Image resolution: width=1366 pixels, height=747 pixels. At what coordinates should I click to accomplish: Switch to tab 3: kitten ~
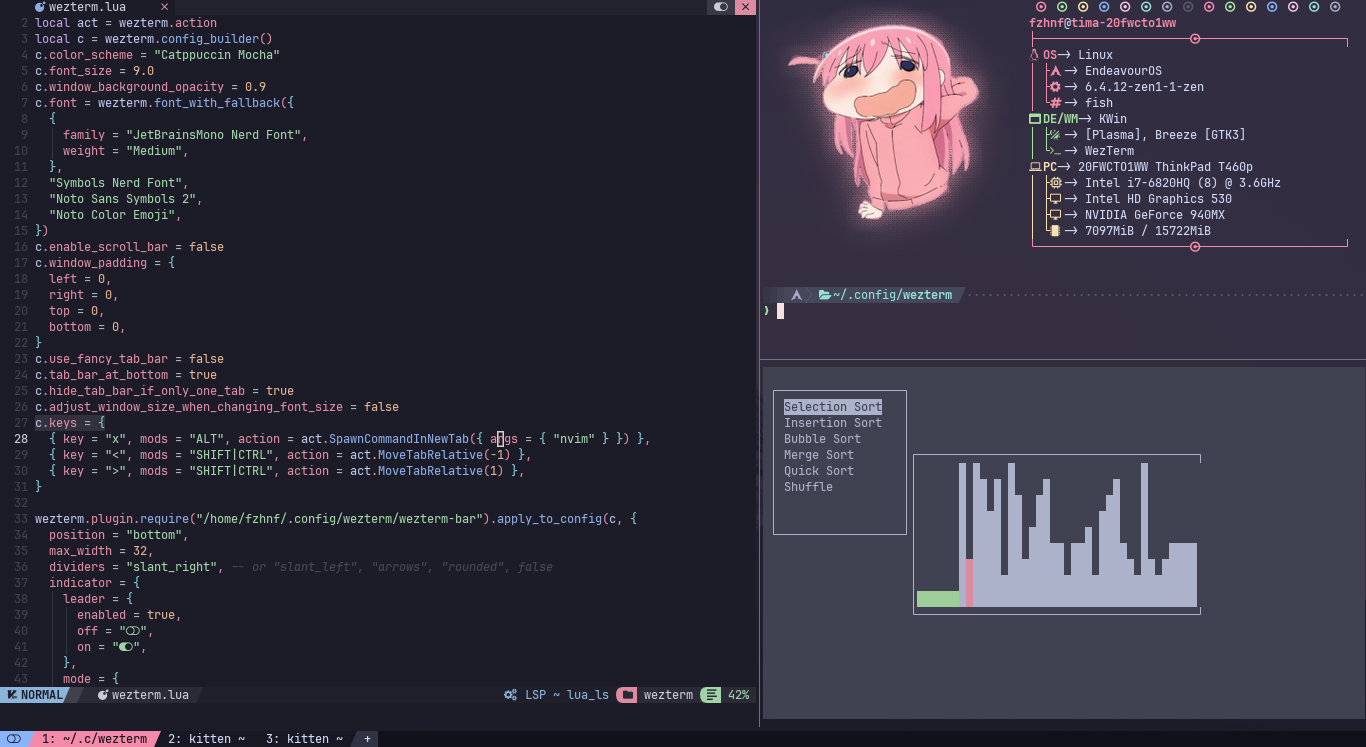pyautogui.click(x=304, y=739)
